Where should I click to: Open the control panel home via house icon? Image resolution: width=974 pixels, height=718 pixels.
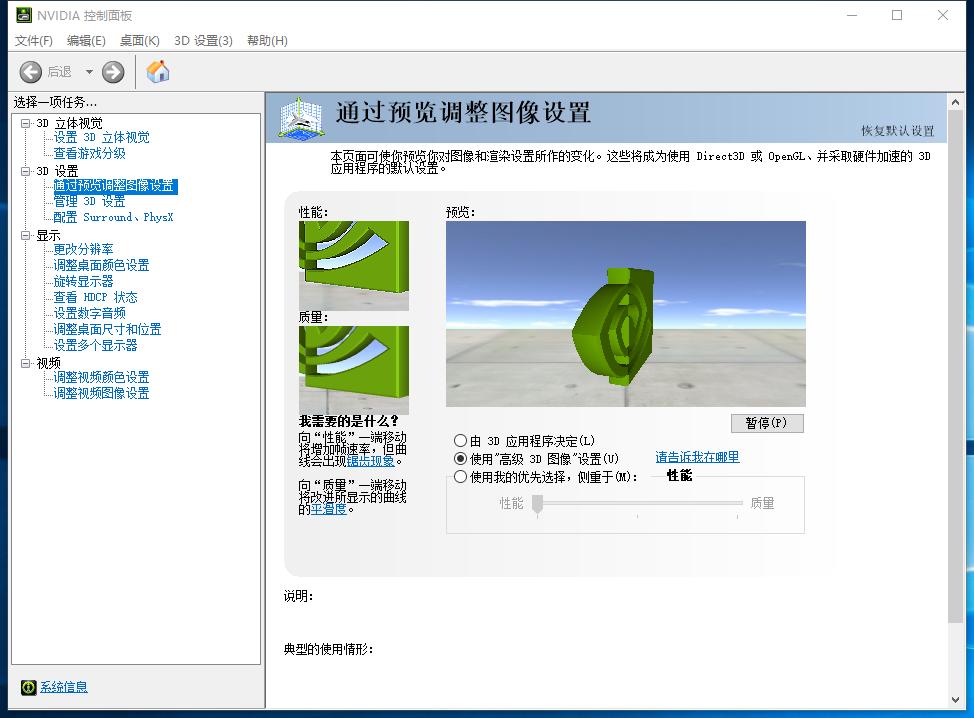(x=157, y=71)
